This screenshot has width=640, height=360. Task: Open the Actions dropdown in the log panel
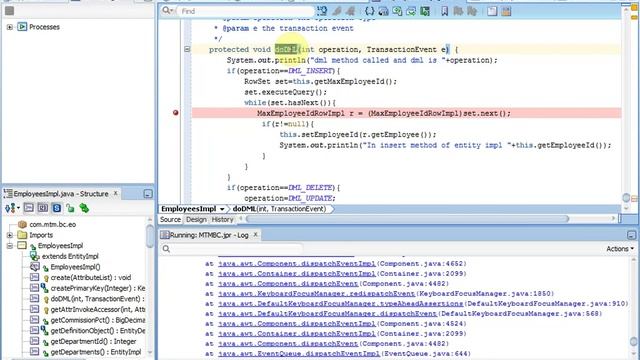[620, 249]
